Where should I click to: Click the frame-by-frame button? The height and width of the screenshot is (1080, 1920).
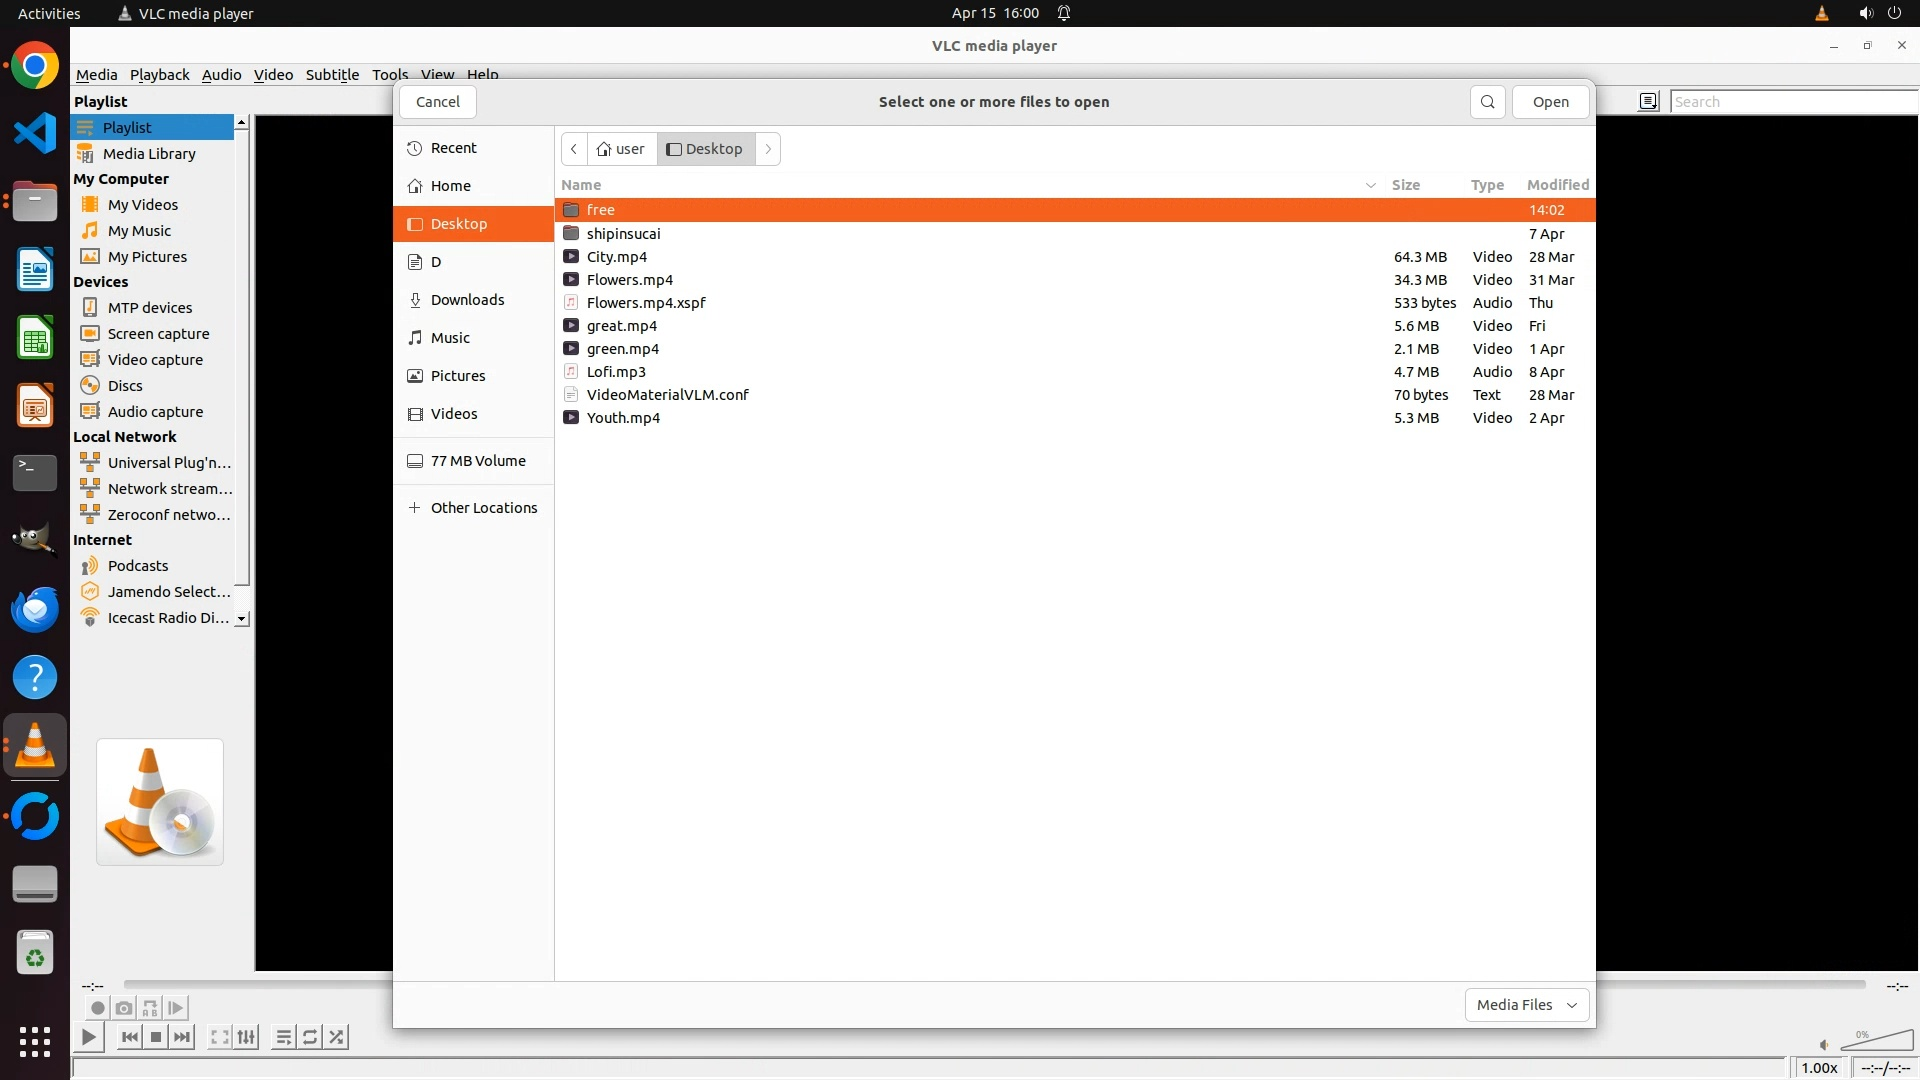[x=176, y=1008]
